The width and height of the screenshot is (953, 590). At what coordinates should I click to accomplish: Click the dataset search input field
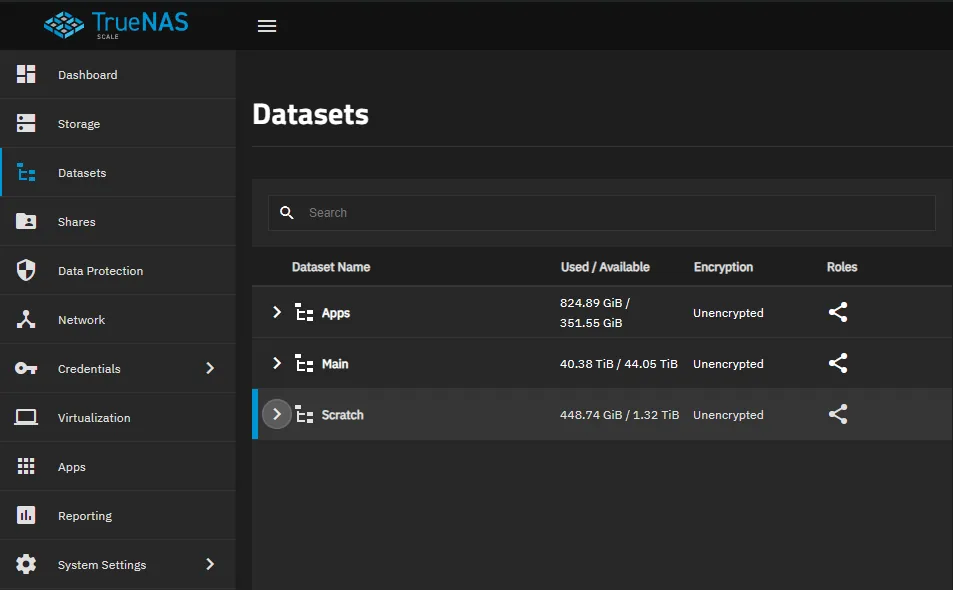[600, 212]
